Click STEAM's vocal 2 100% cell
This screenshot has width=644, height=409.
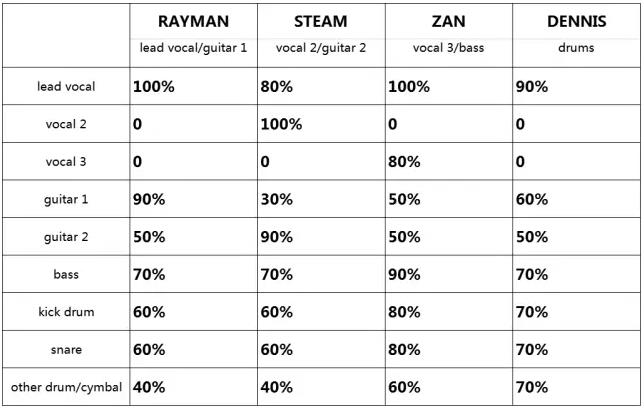click(281, 124)
